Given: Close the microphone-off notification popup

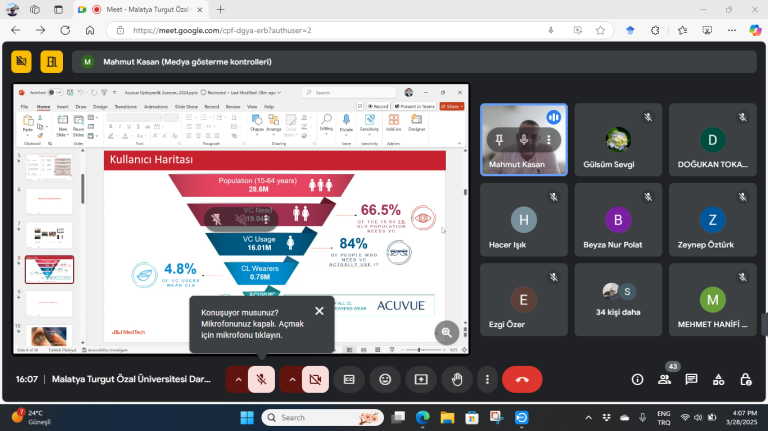Looking at the screenshot, I should (319, 310).
